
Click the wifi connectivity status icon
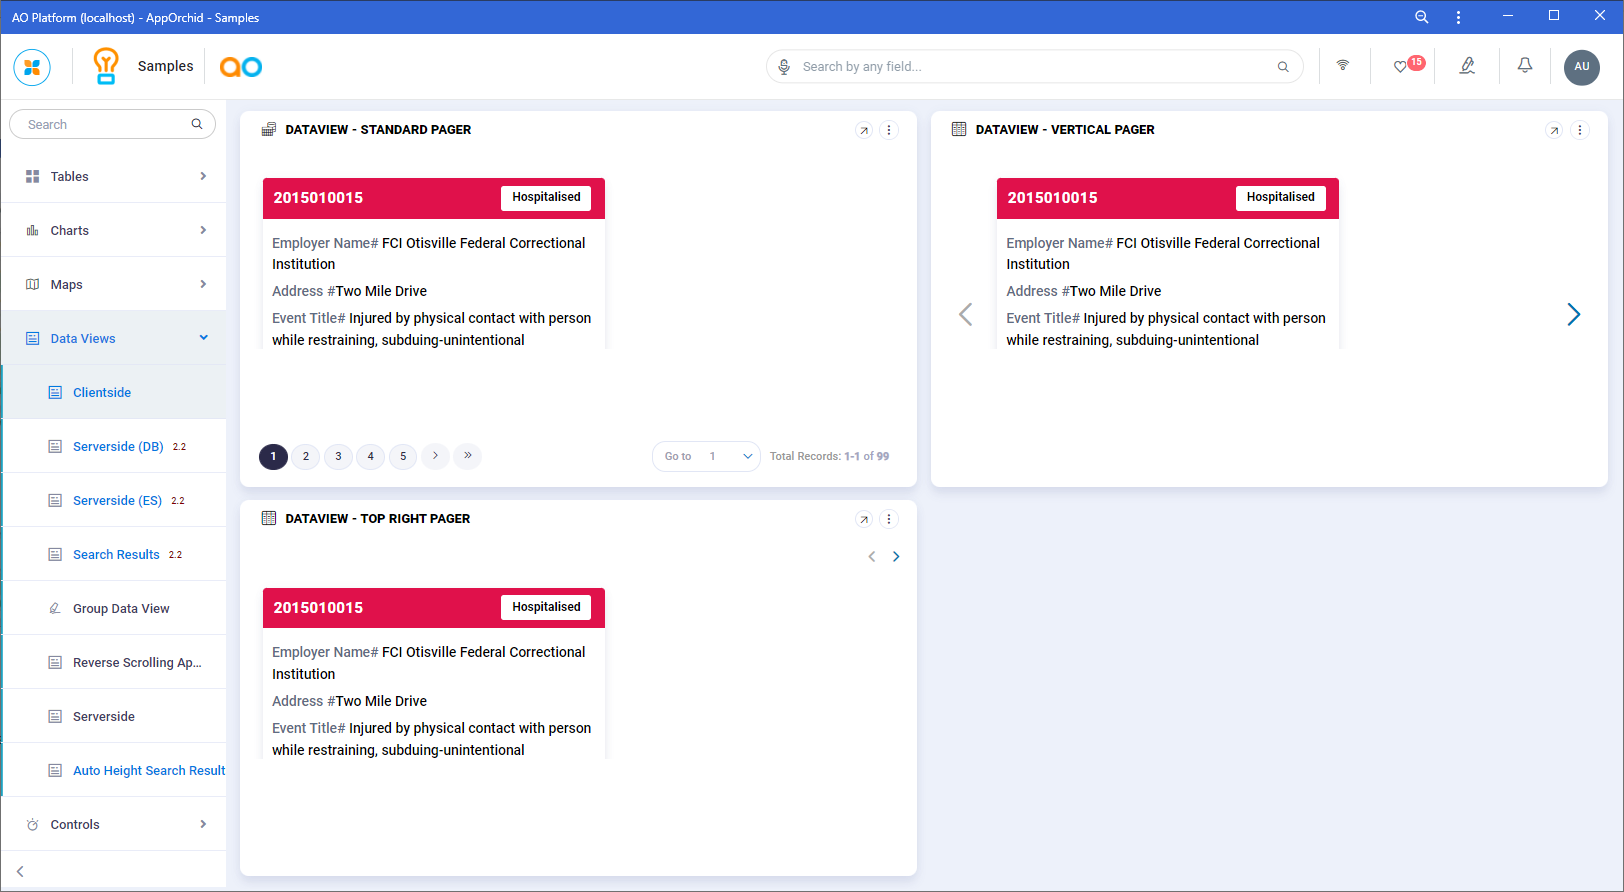coord(1343,66)
